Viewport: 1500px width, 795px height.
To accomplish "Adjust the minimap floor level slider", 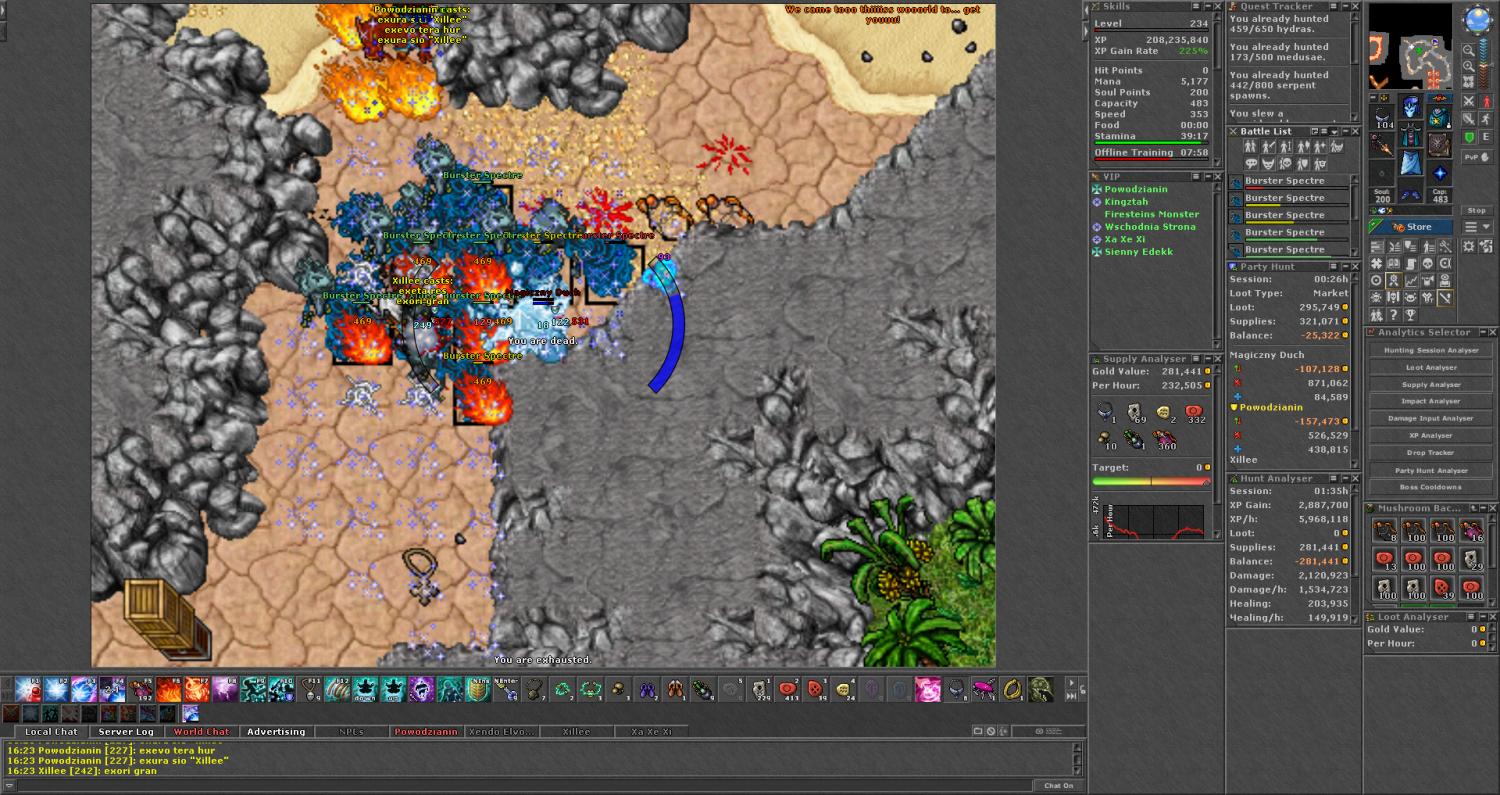I will [1483, 62].
